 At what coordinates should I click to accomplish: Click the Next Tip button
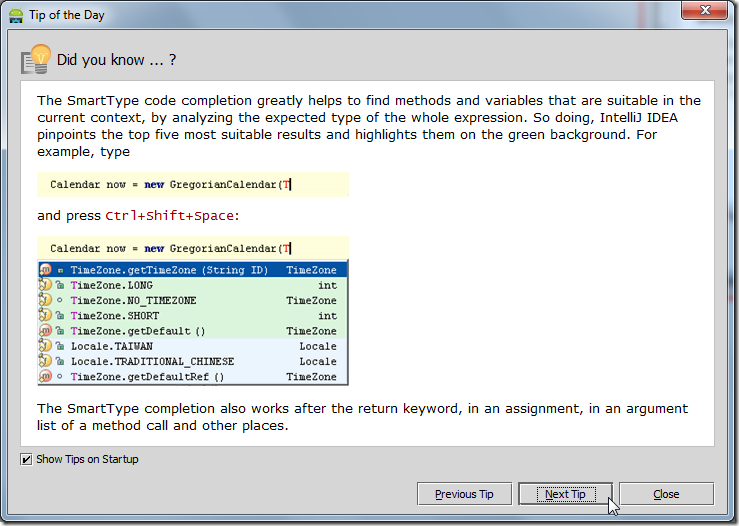point(565,494)
